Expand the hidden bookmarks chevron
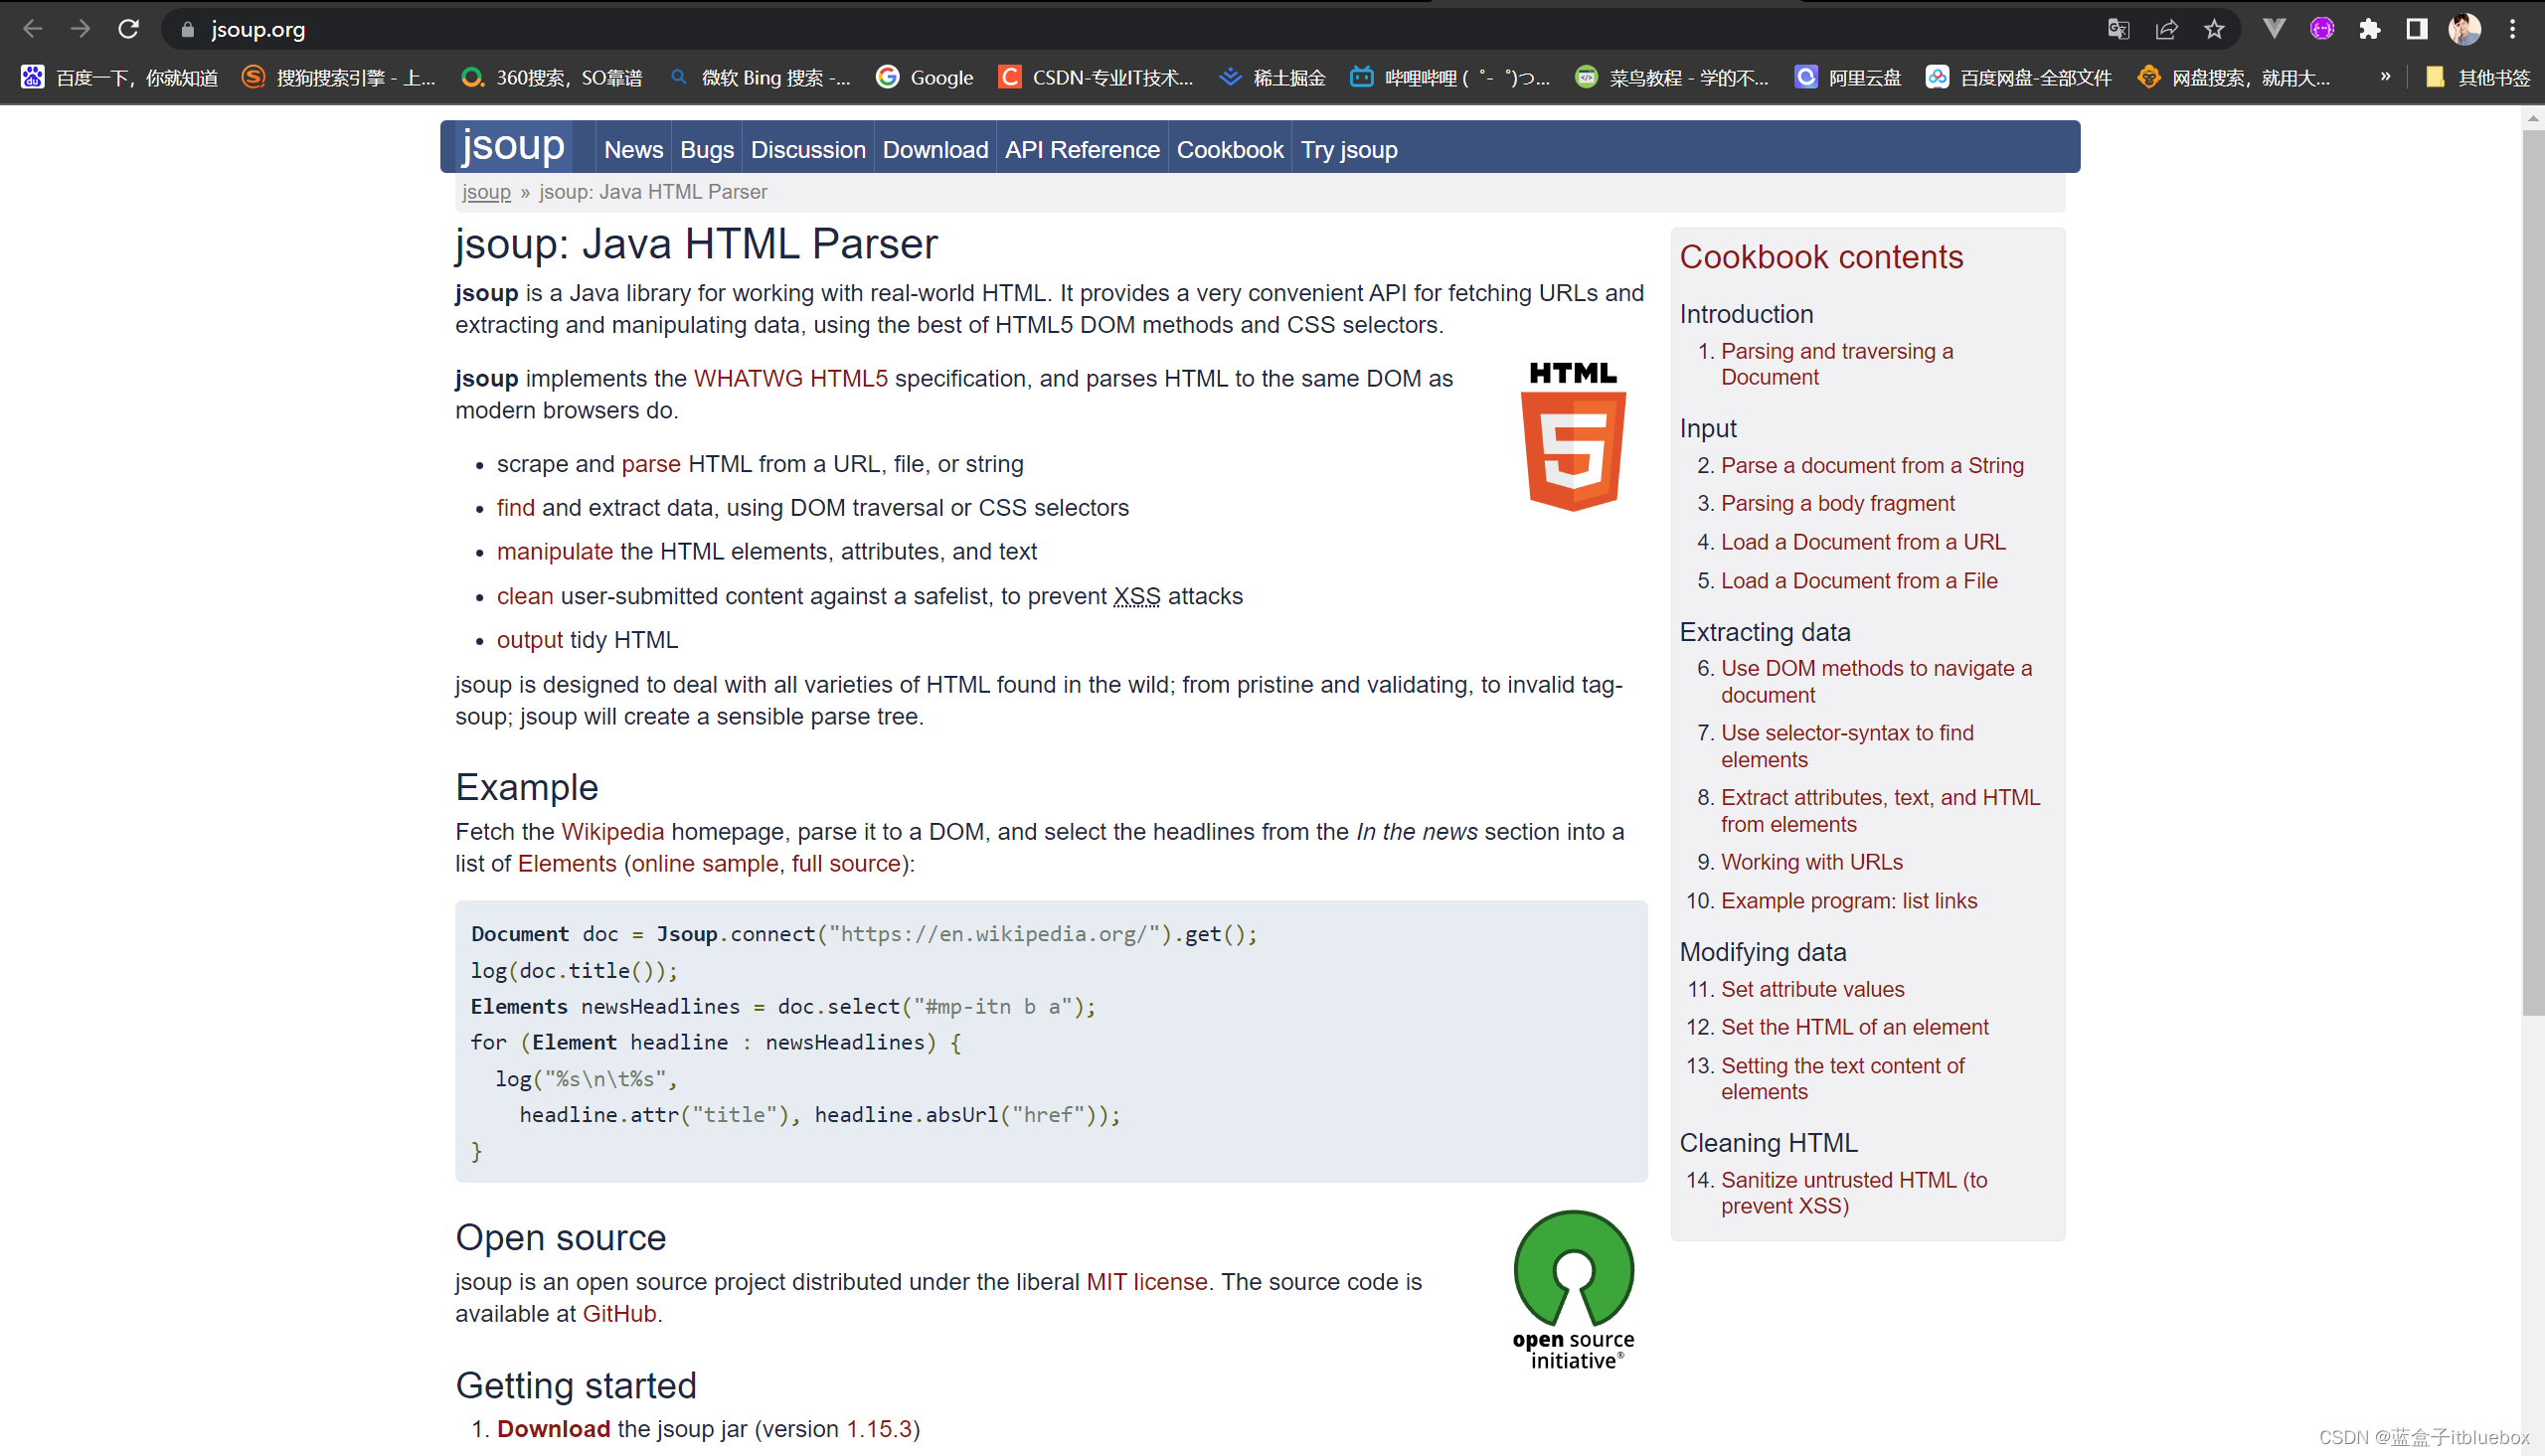 pos(2385,77)
